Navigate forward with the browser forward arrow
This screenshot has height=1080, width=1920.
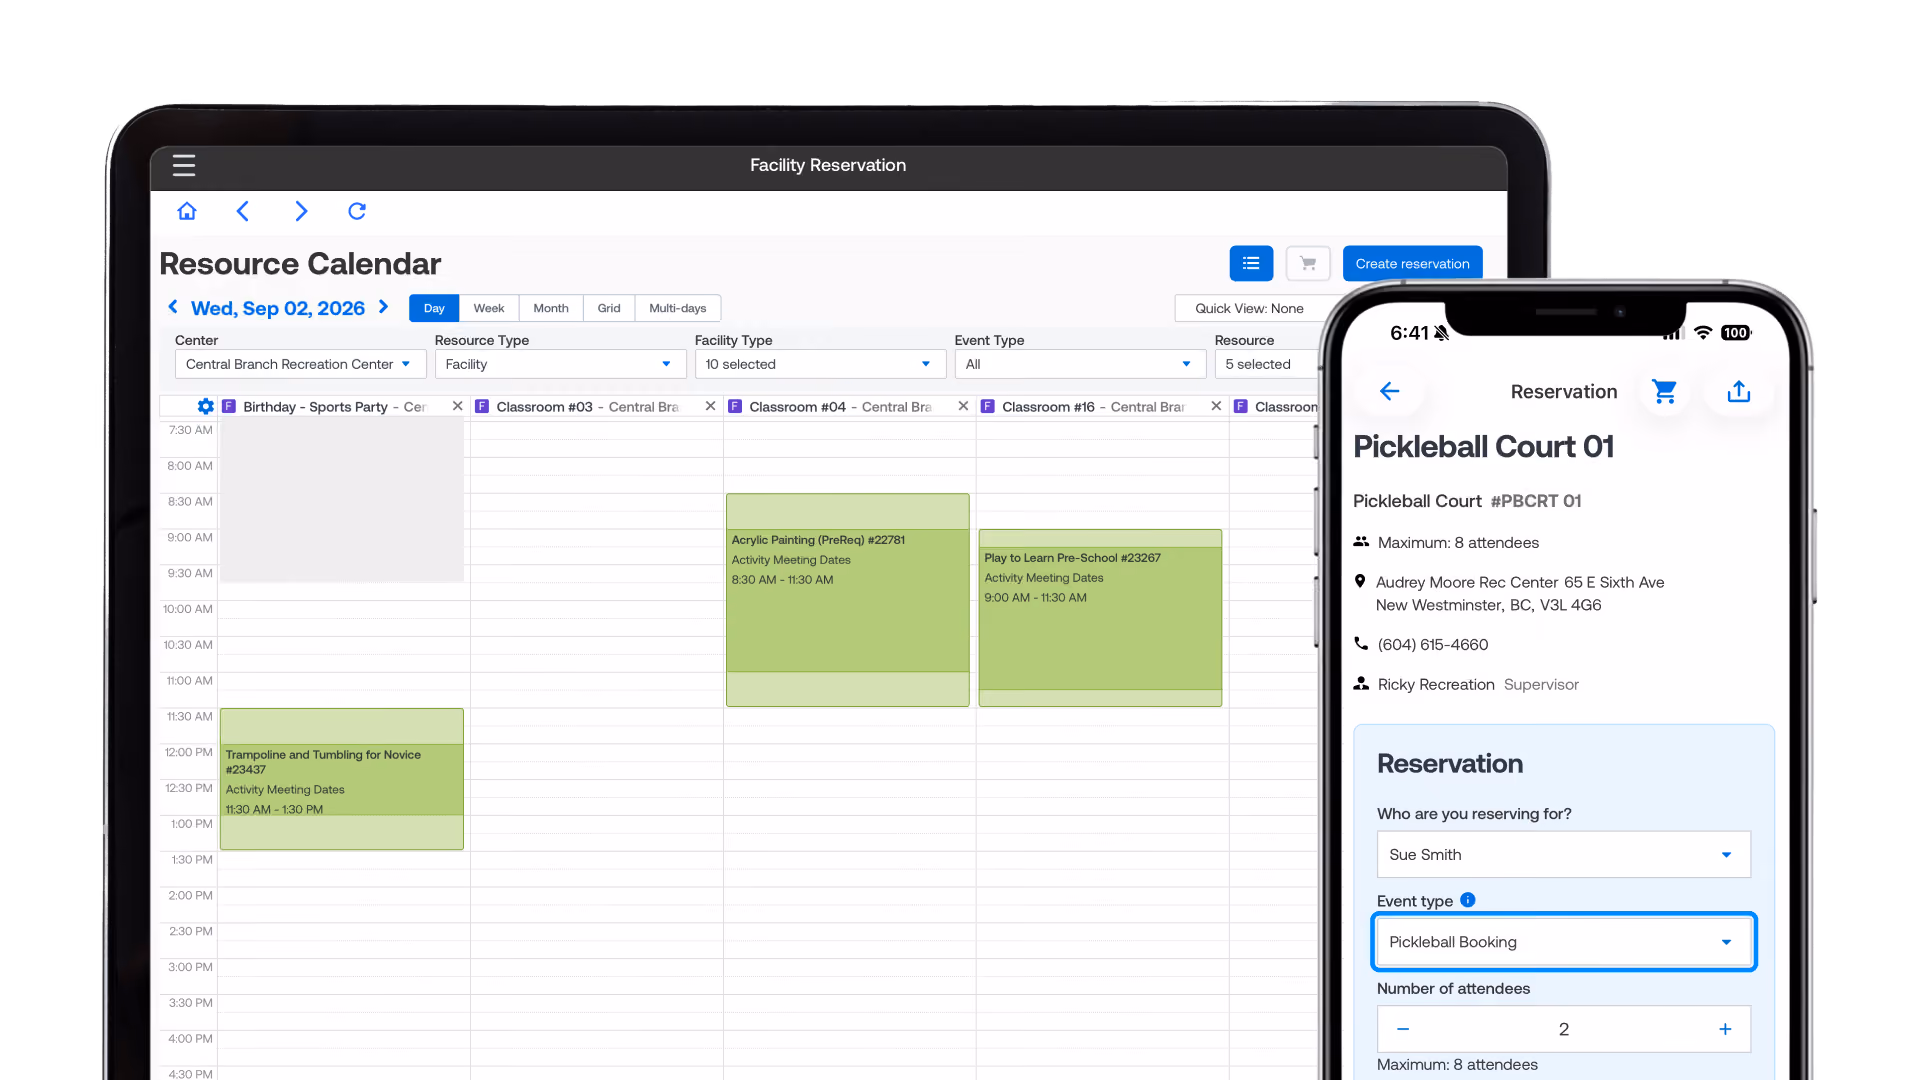click(x=300, y=211)
